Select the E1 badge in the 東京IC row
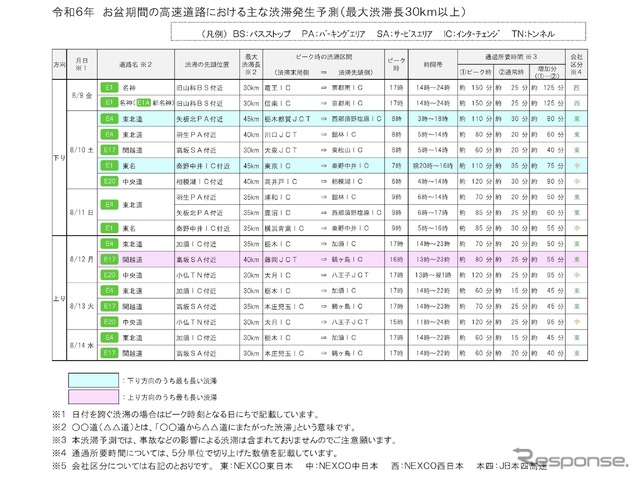 109,166
